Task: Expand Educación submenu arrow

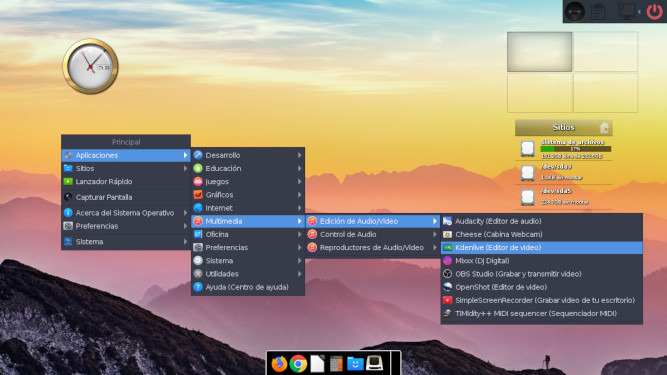Action: point(299,168)
